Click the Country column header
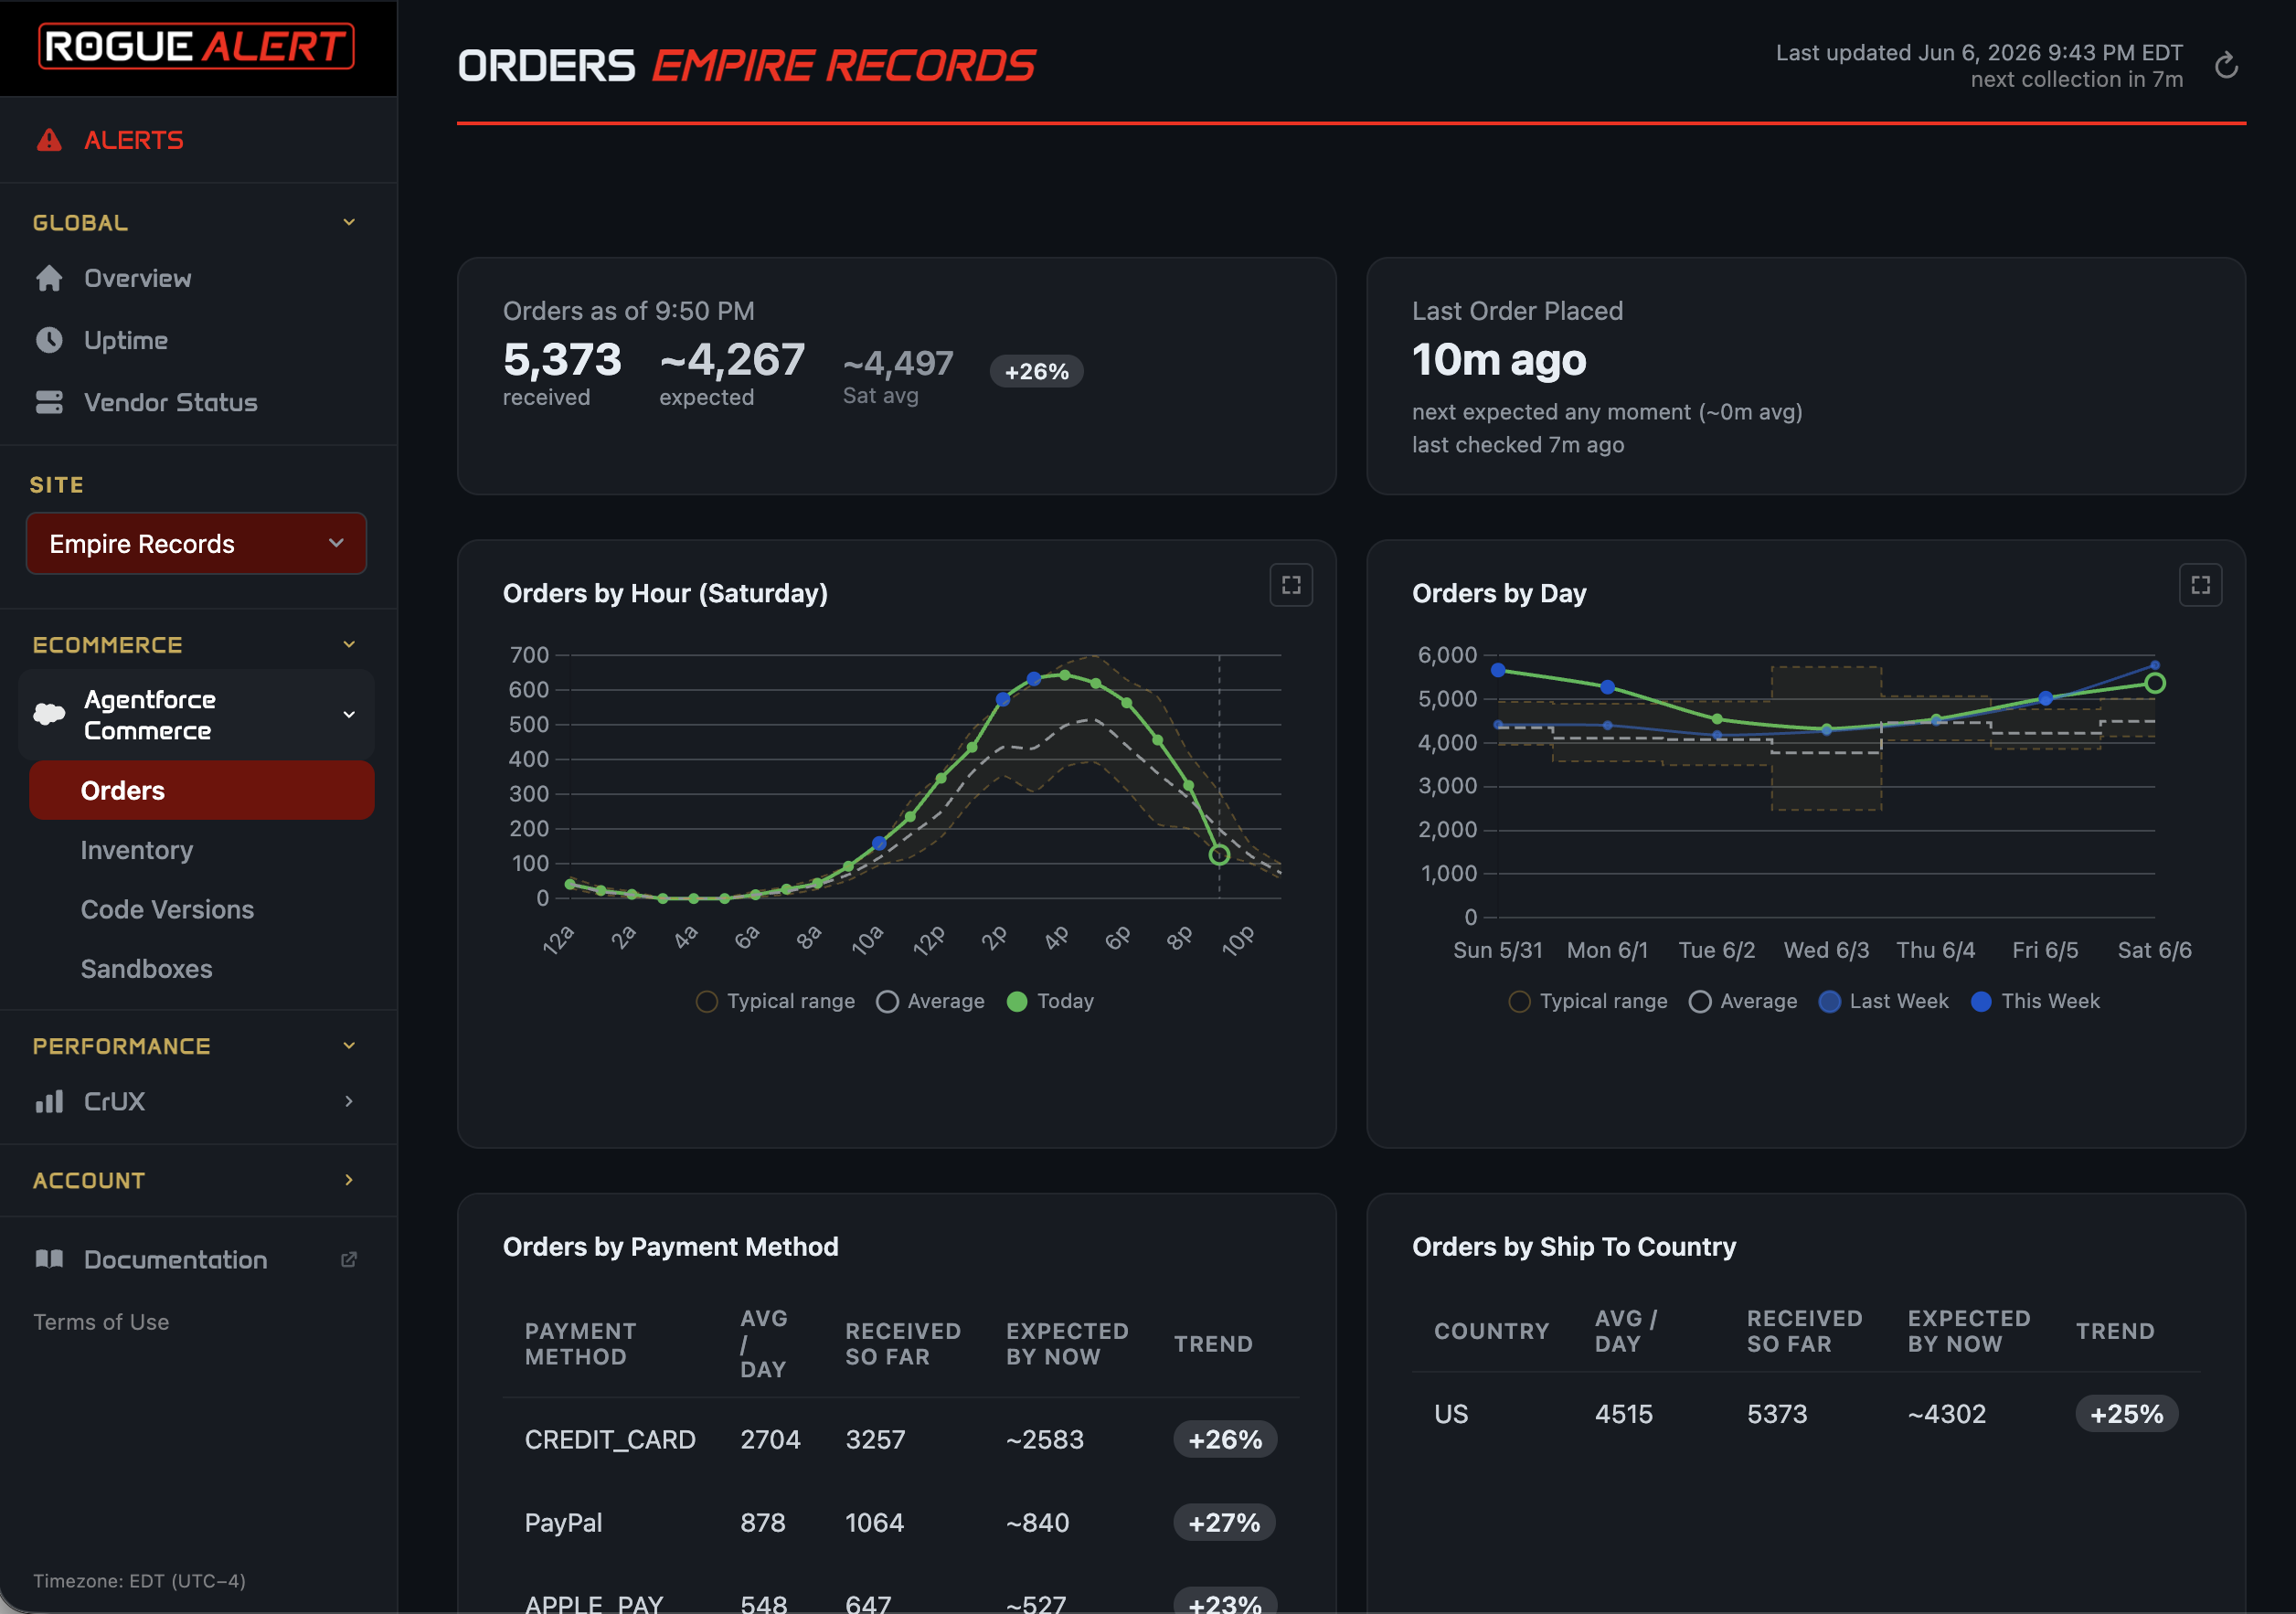 [1492, 1331]
